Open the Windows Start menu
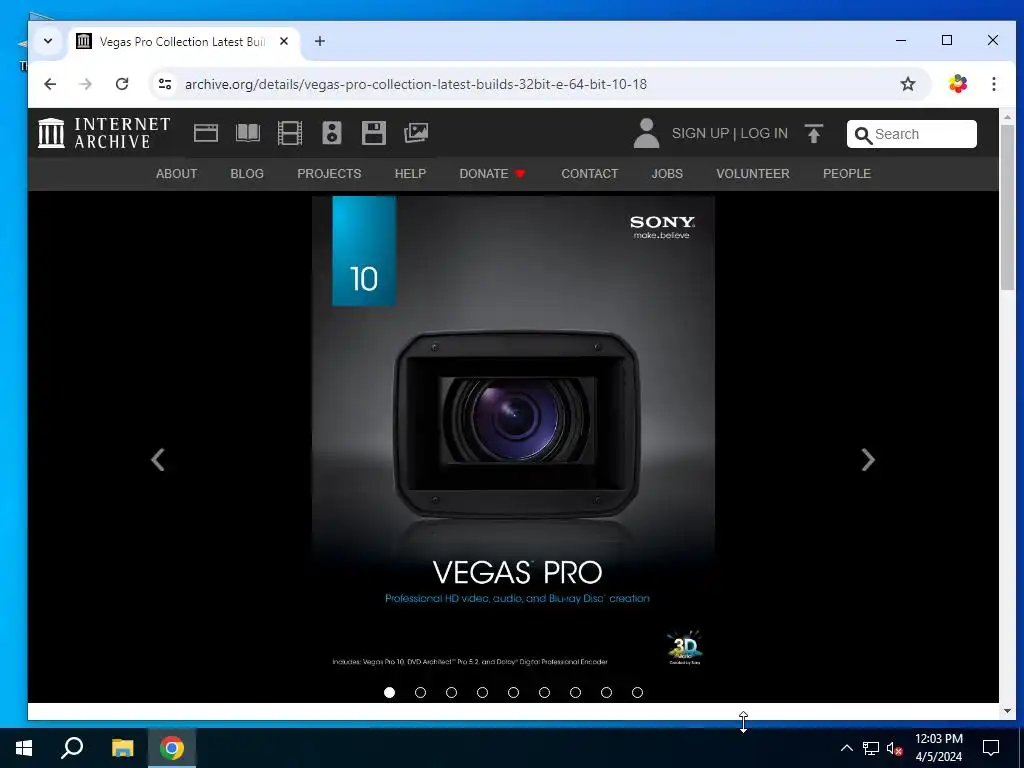This screenshot has width=1024, height=768. pos(24,748)
